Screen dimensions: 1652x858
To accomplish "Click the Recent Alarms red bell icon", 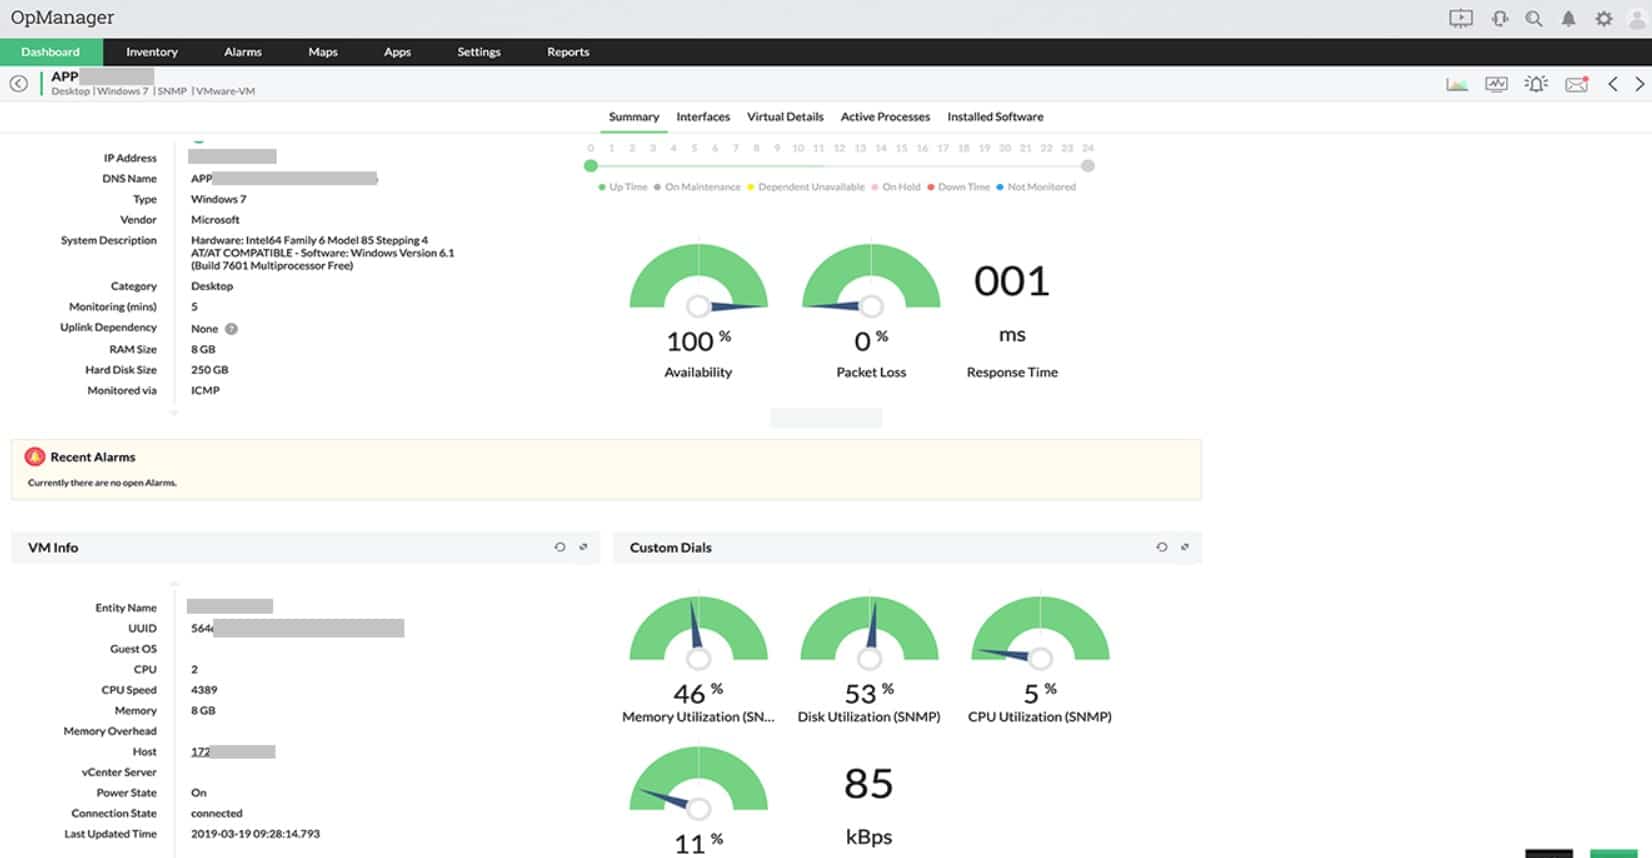I will pos(35,457).
